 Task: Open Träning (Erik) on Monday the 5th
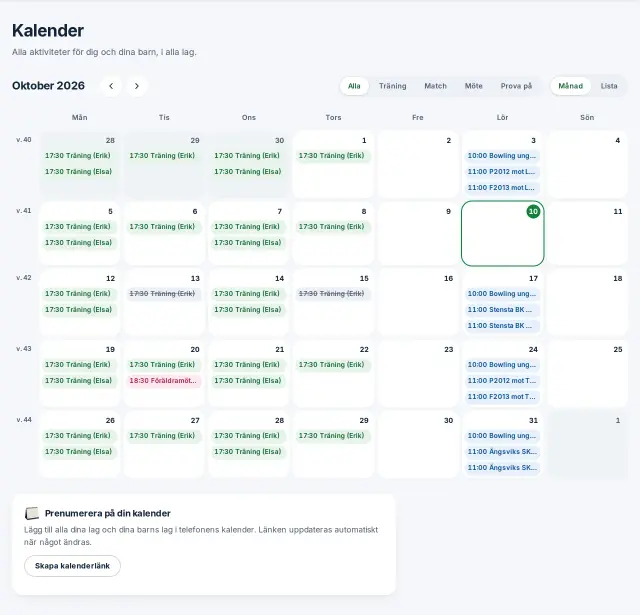(78, 227)
